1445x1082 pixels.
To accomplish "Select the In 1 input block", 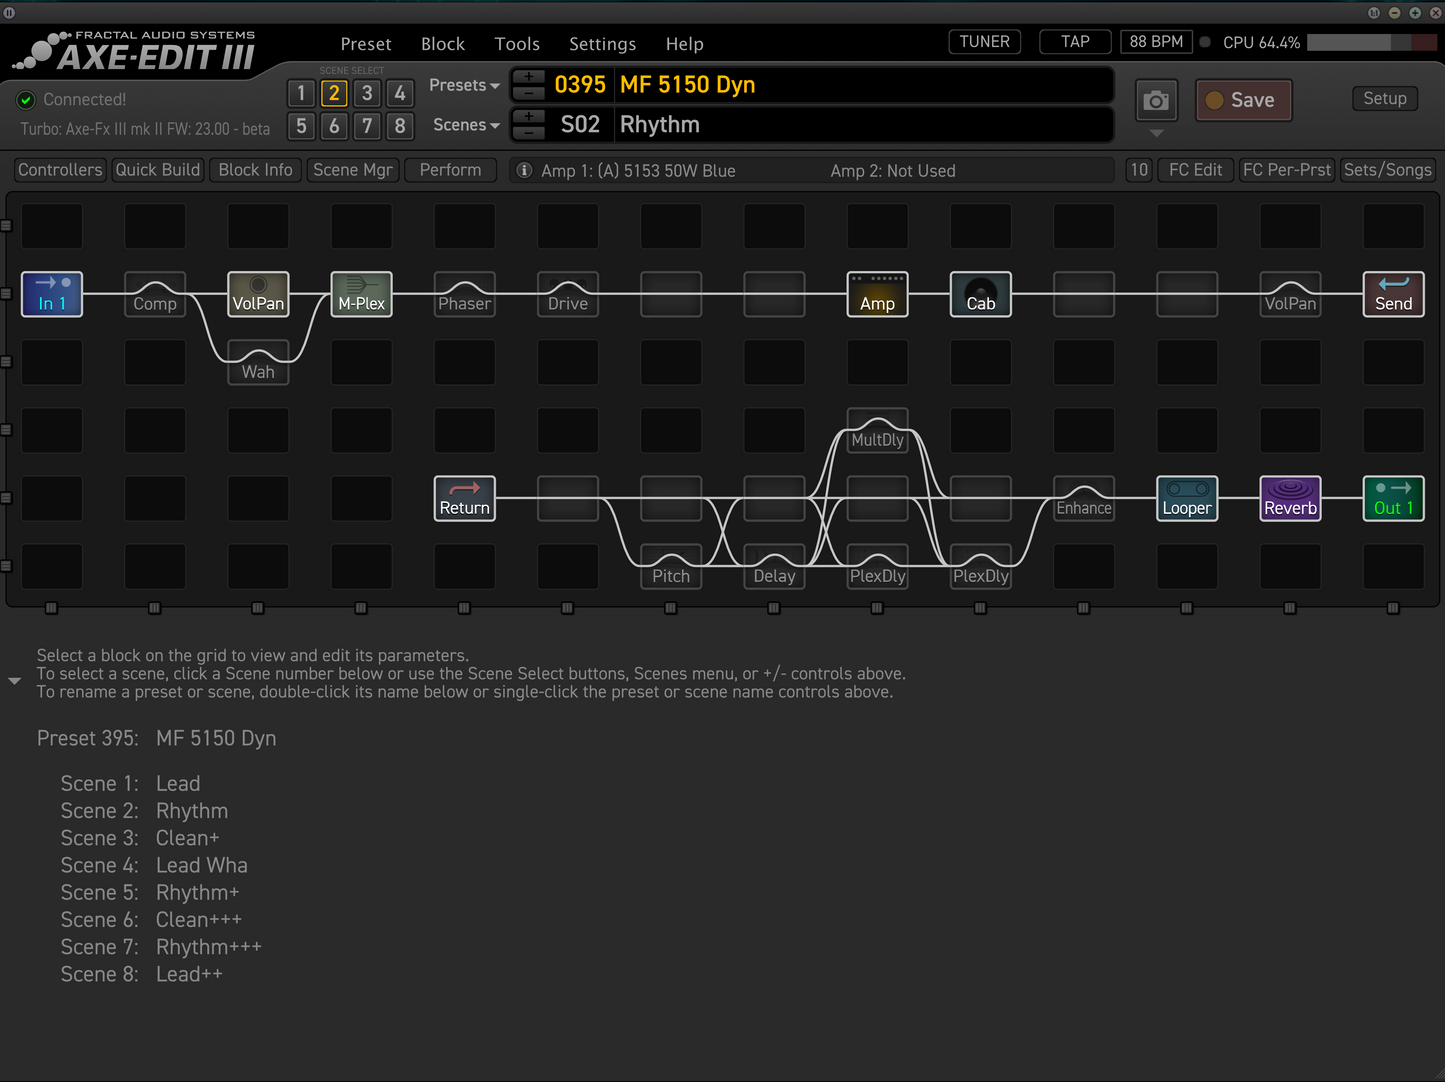I will click(52, 294).
